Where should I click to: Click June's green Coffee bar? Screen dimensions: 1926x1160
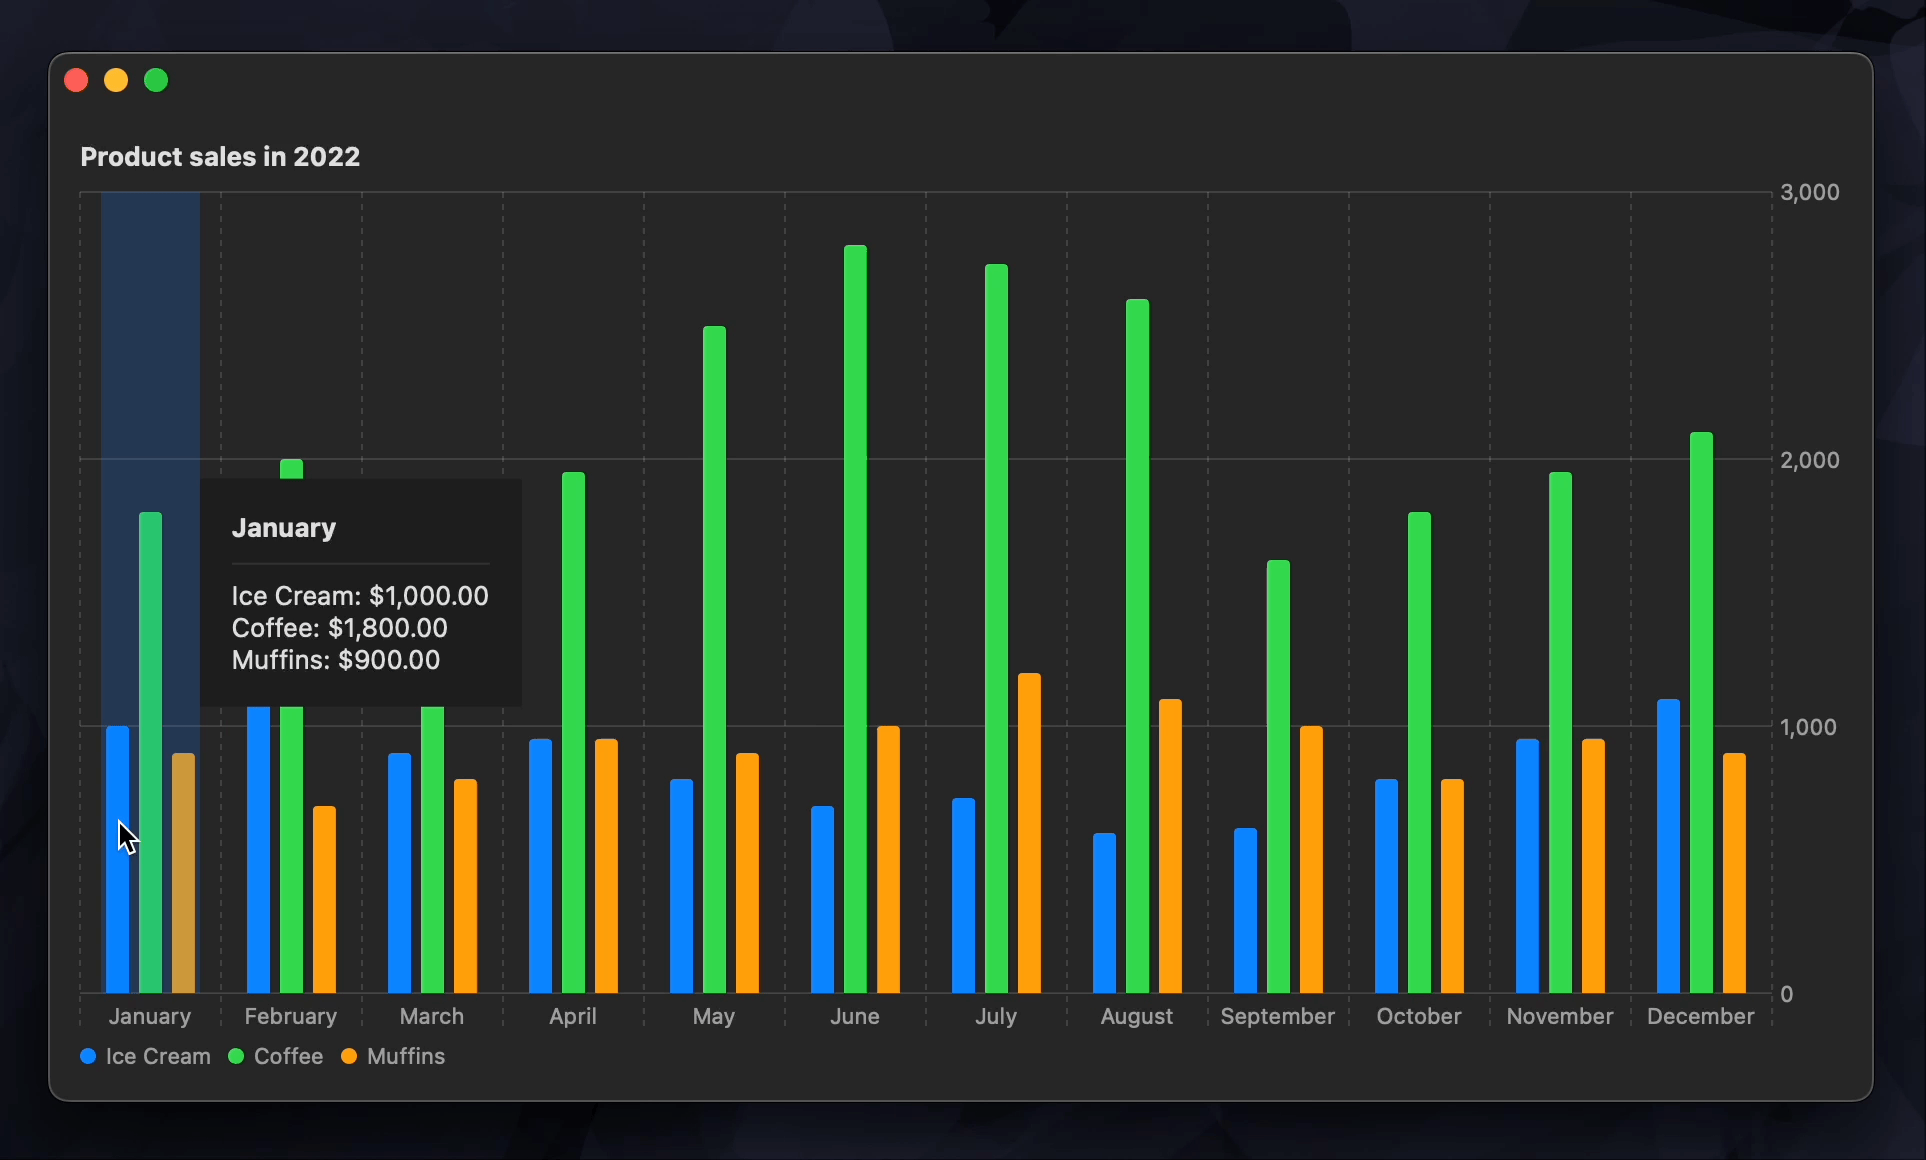tap(856, 619)
